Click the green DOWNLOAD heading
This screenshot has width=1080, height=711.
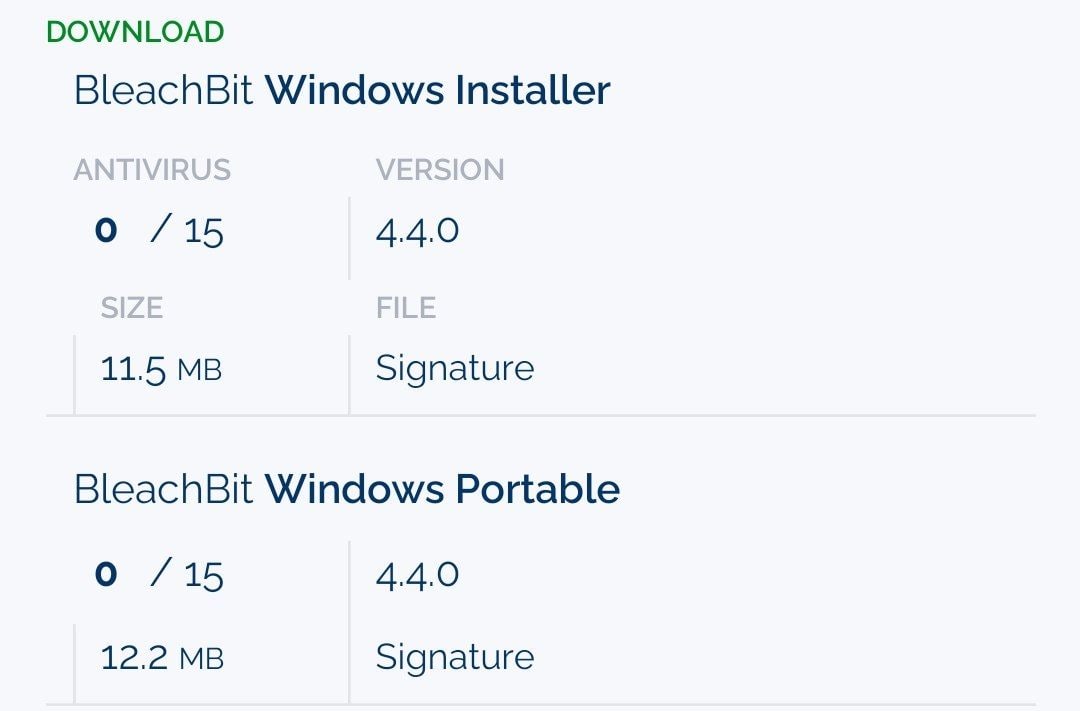pos(135,32)
